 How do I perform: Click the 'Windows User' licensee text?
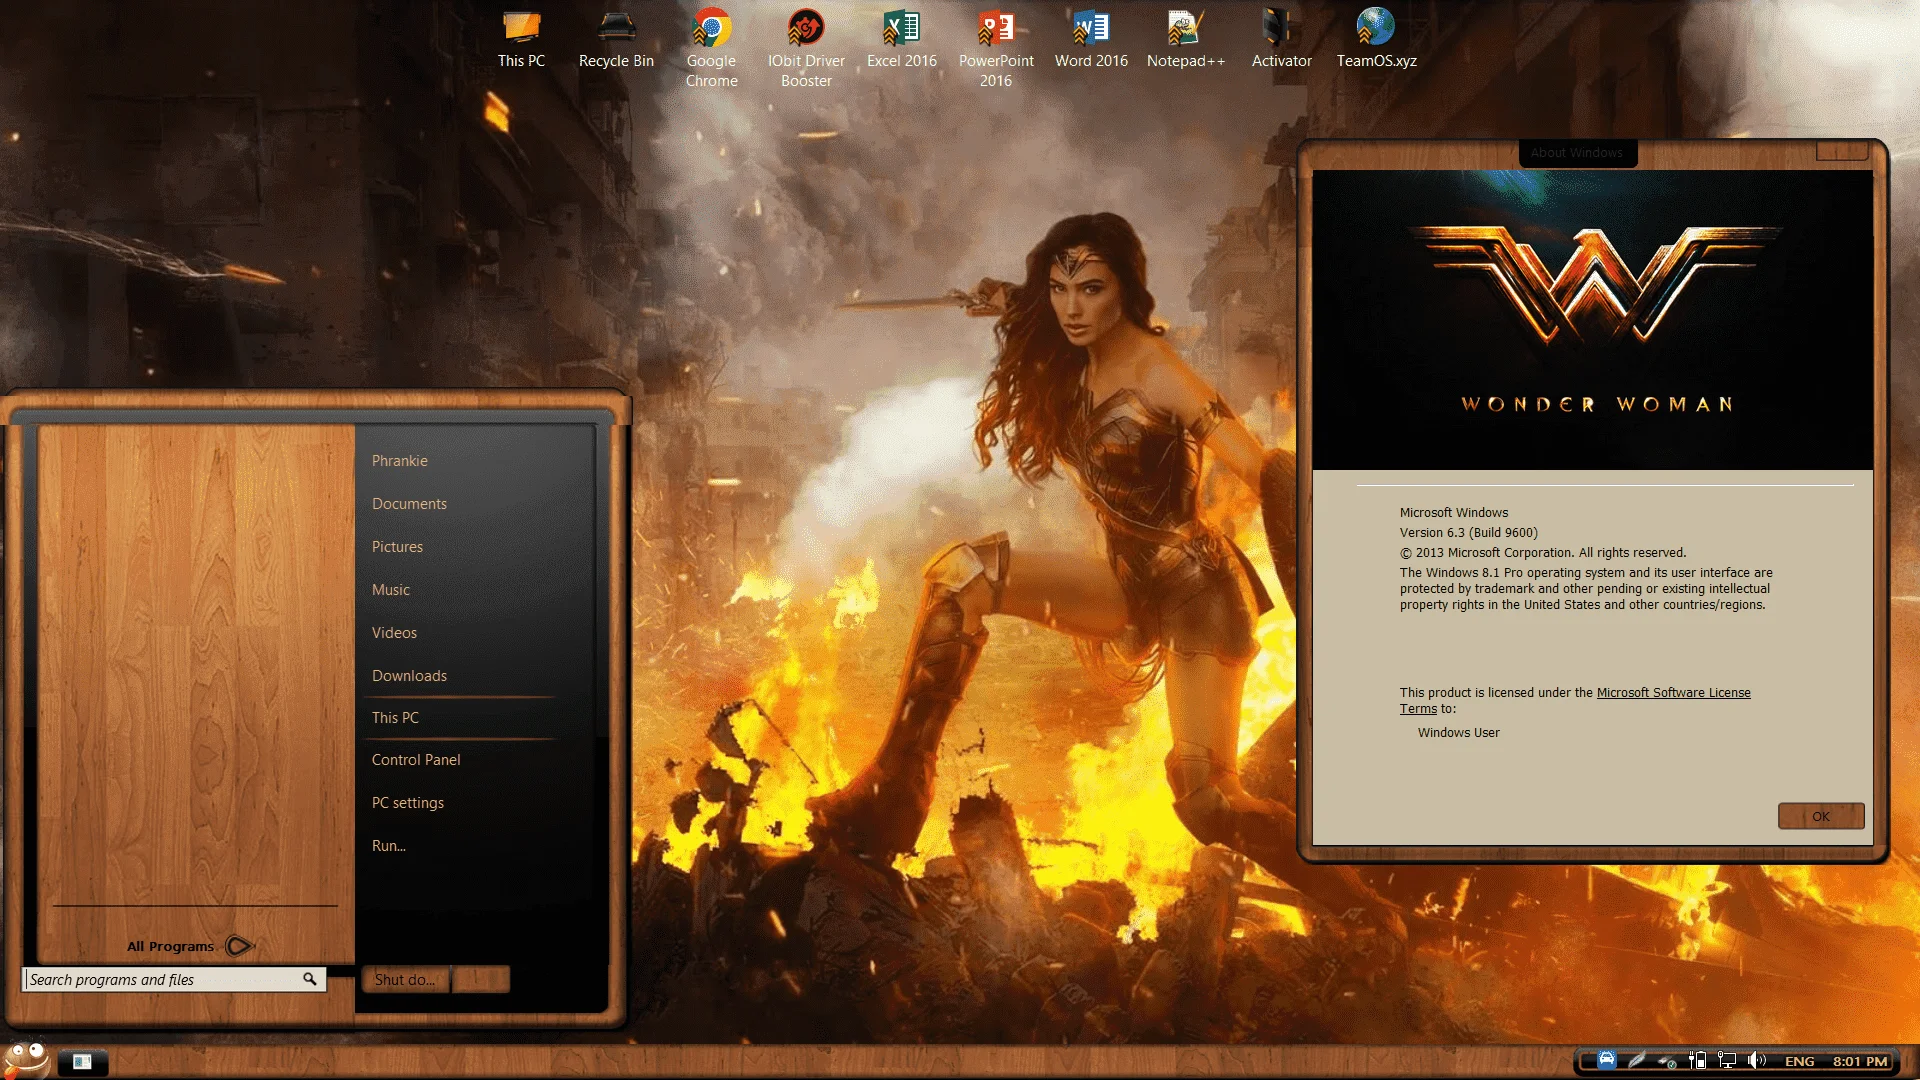click(1458, 733)
